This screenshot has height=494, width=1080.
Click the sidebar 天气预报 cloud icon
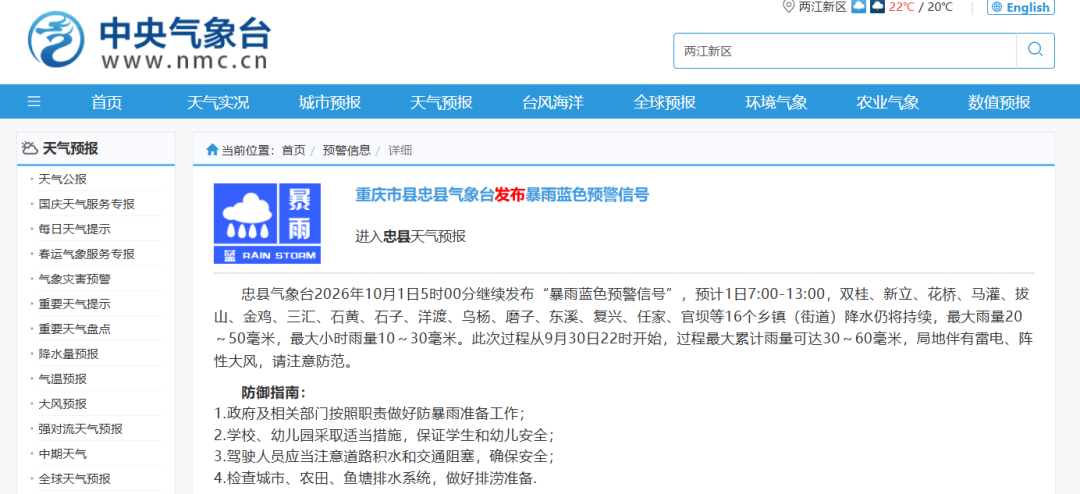click(30, 147)
